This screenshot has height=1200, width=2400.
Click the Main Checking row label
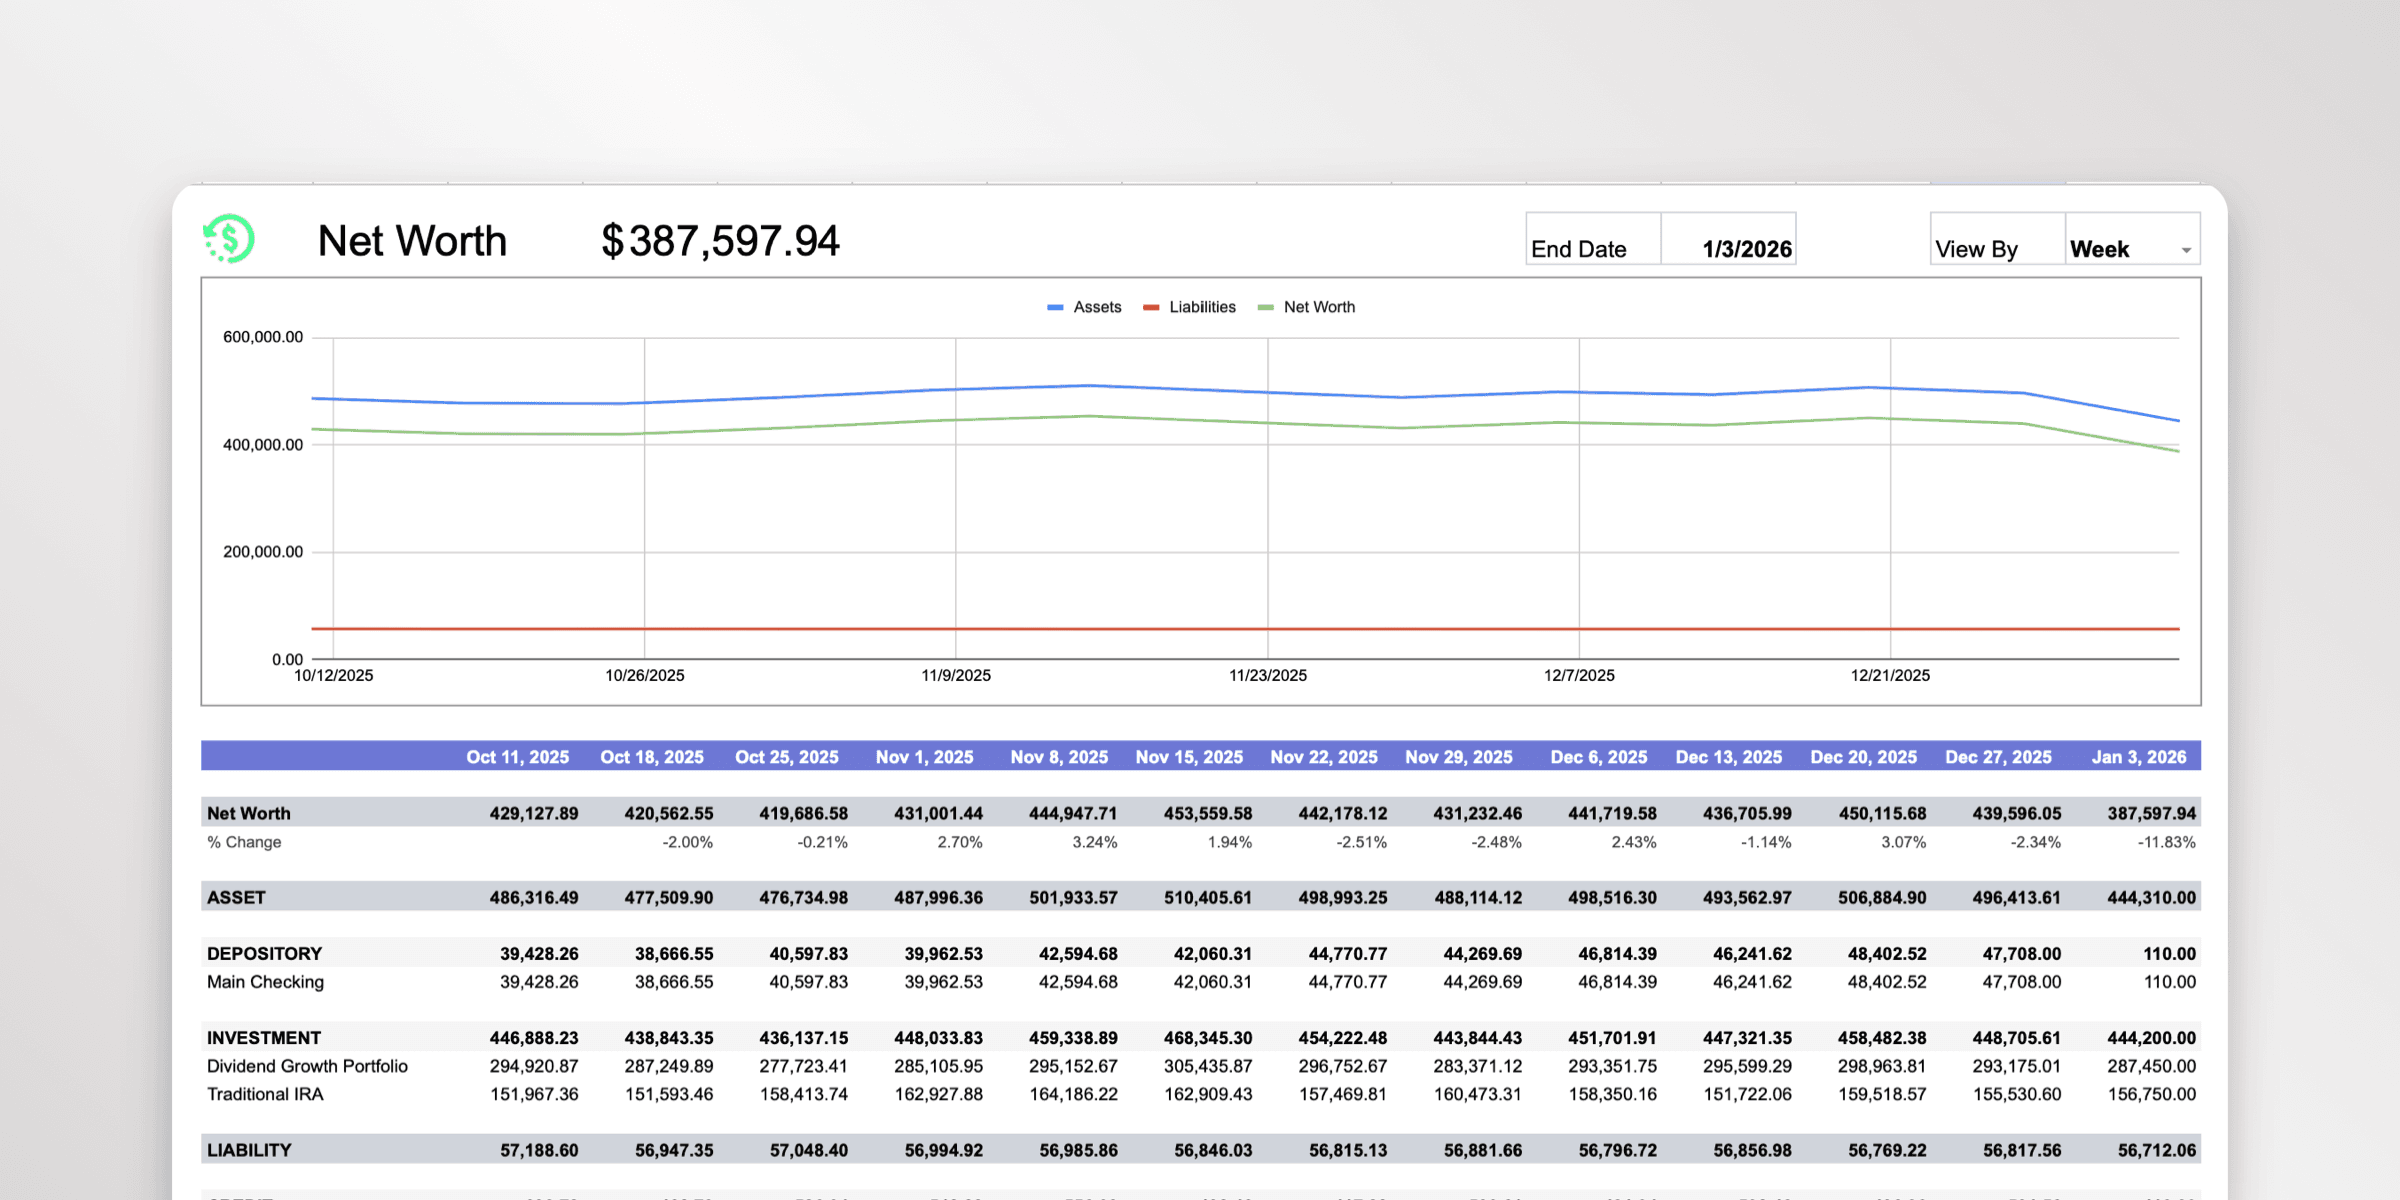[264, 982]
